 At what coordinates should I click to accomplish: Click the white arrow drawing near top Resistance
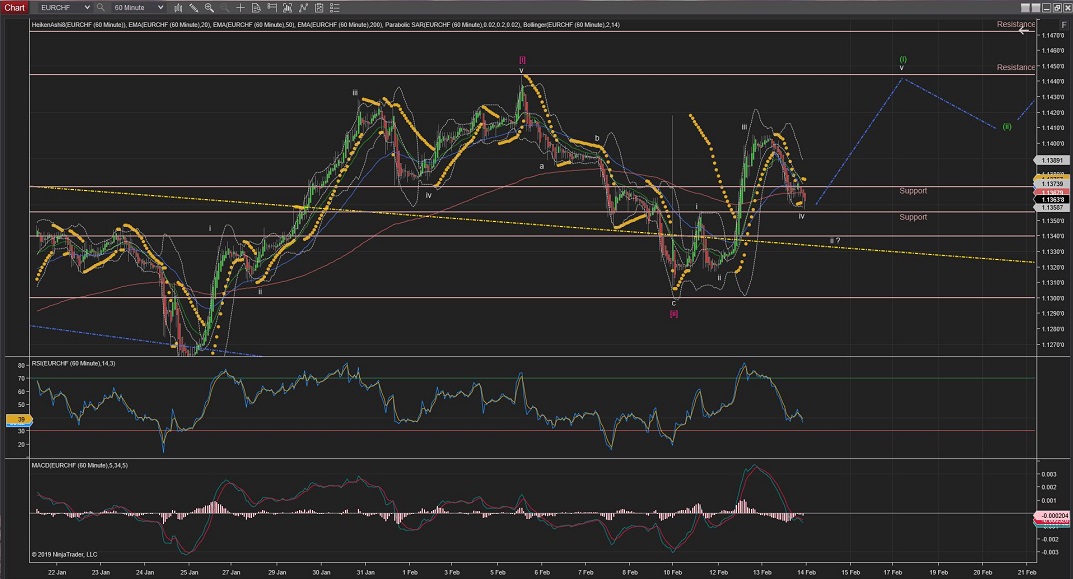[1026, 31]
